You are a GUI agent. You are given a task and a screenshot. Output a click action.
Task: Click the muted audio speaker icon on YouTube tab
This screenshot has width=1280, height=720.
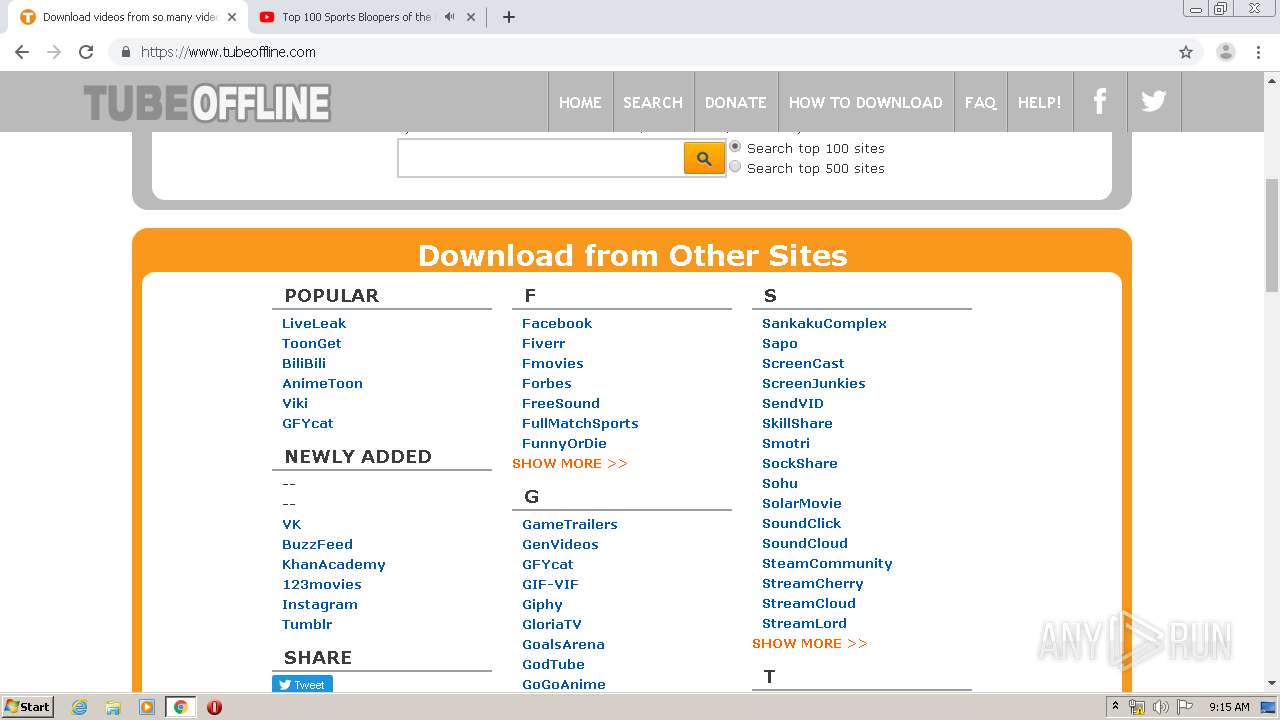click(450, 17)
